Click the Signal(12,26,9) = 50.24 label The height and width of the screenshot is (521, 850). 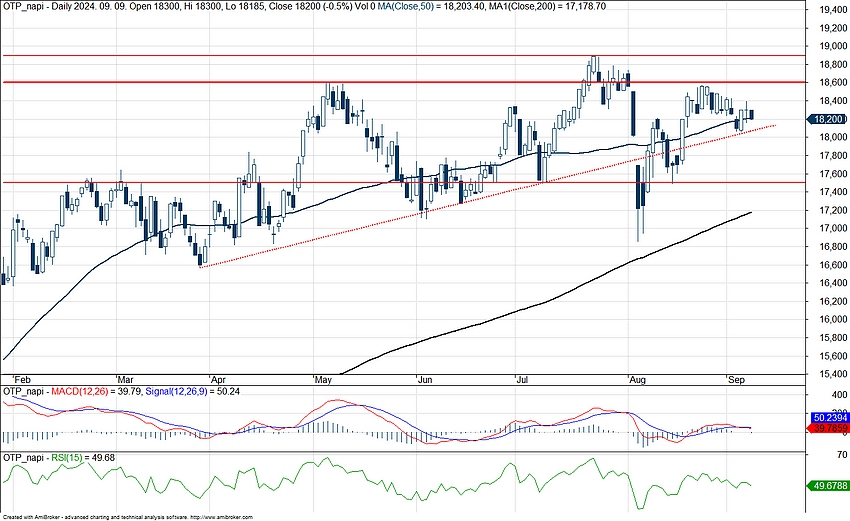point(192,391)
